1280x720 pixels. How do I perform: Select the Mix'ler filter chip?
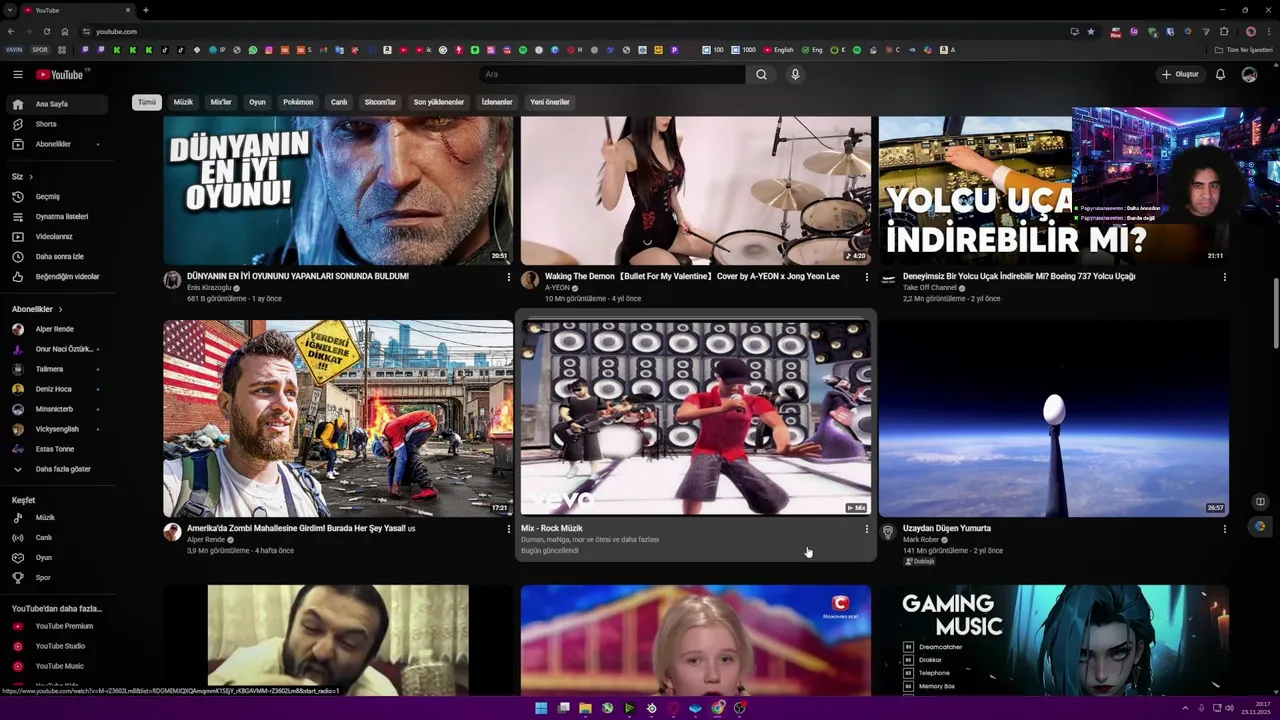point(221,102)
